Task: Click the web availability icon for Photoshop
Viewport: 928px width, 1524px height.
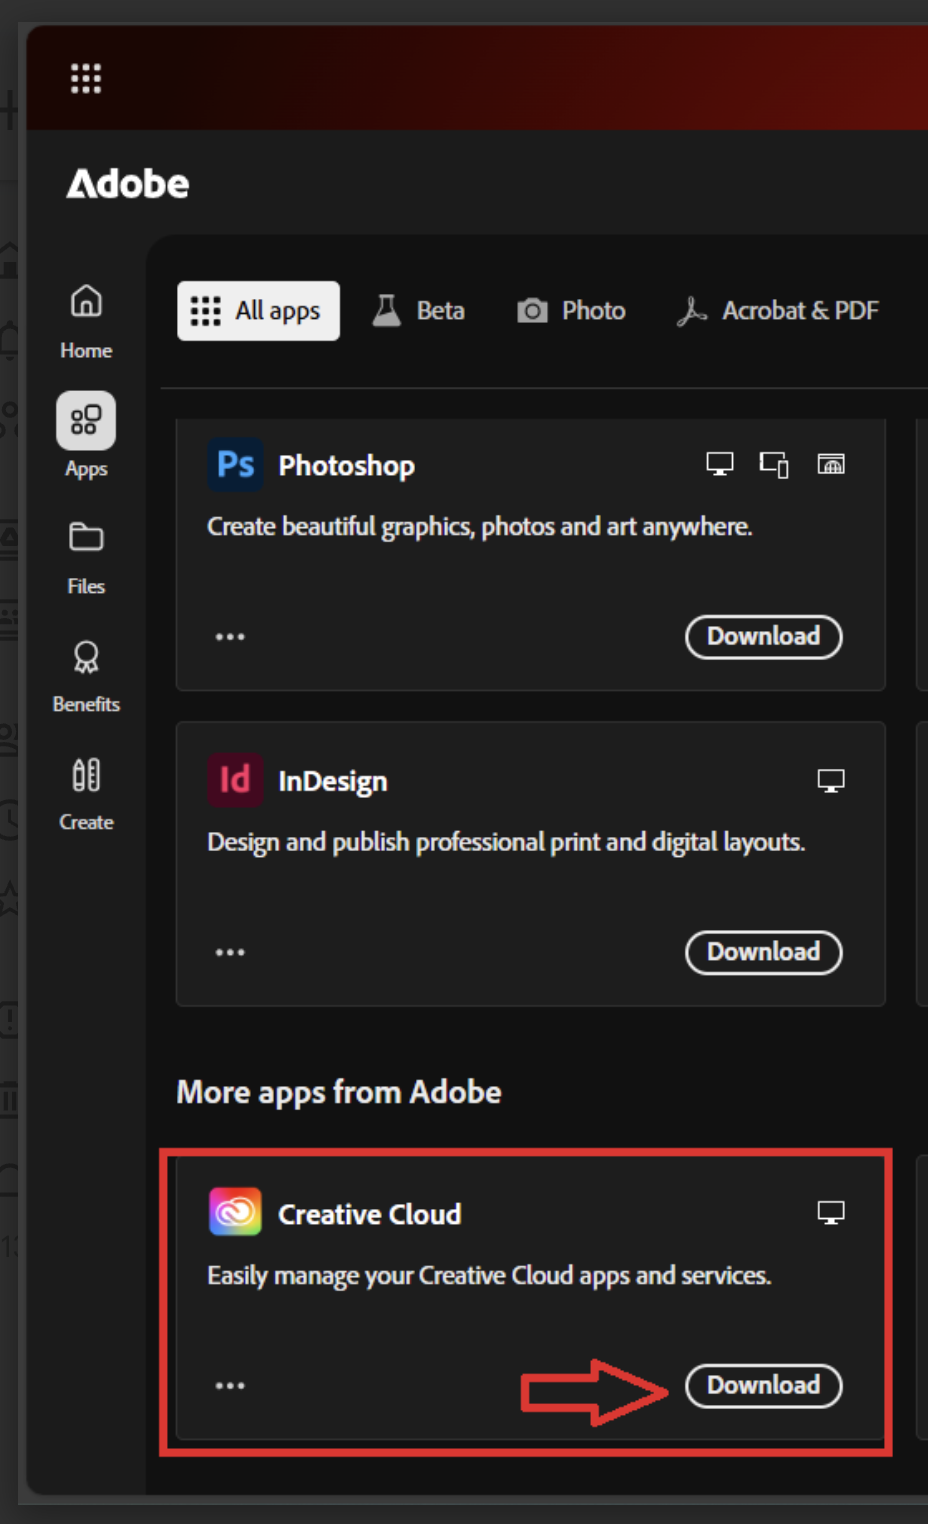Action: pyautogui.click(x=833, y=463)
